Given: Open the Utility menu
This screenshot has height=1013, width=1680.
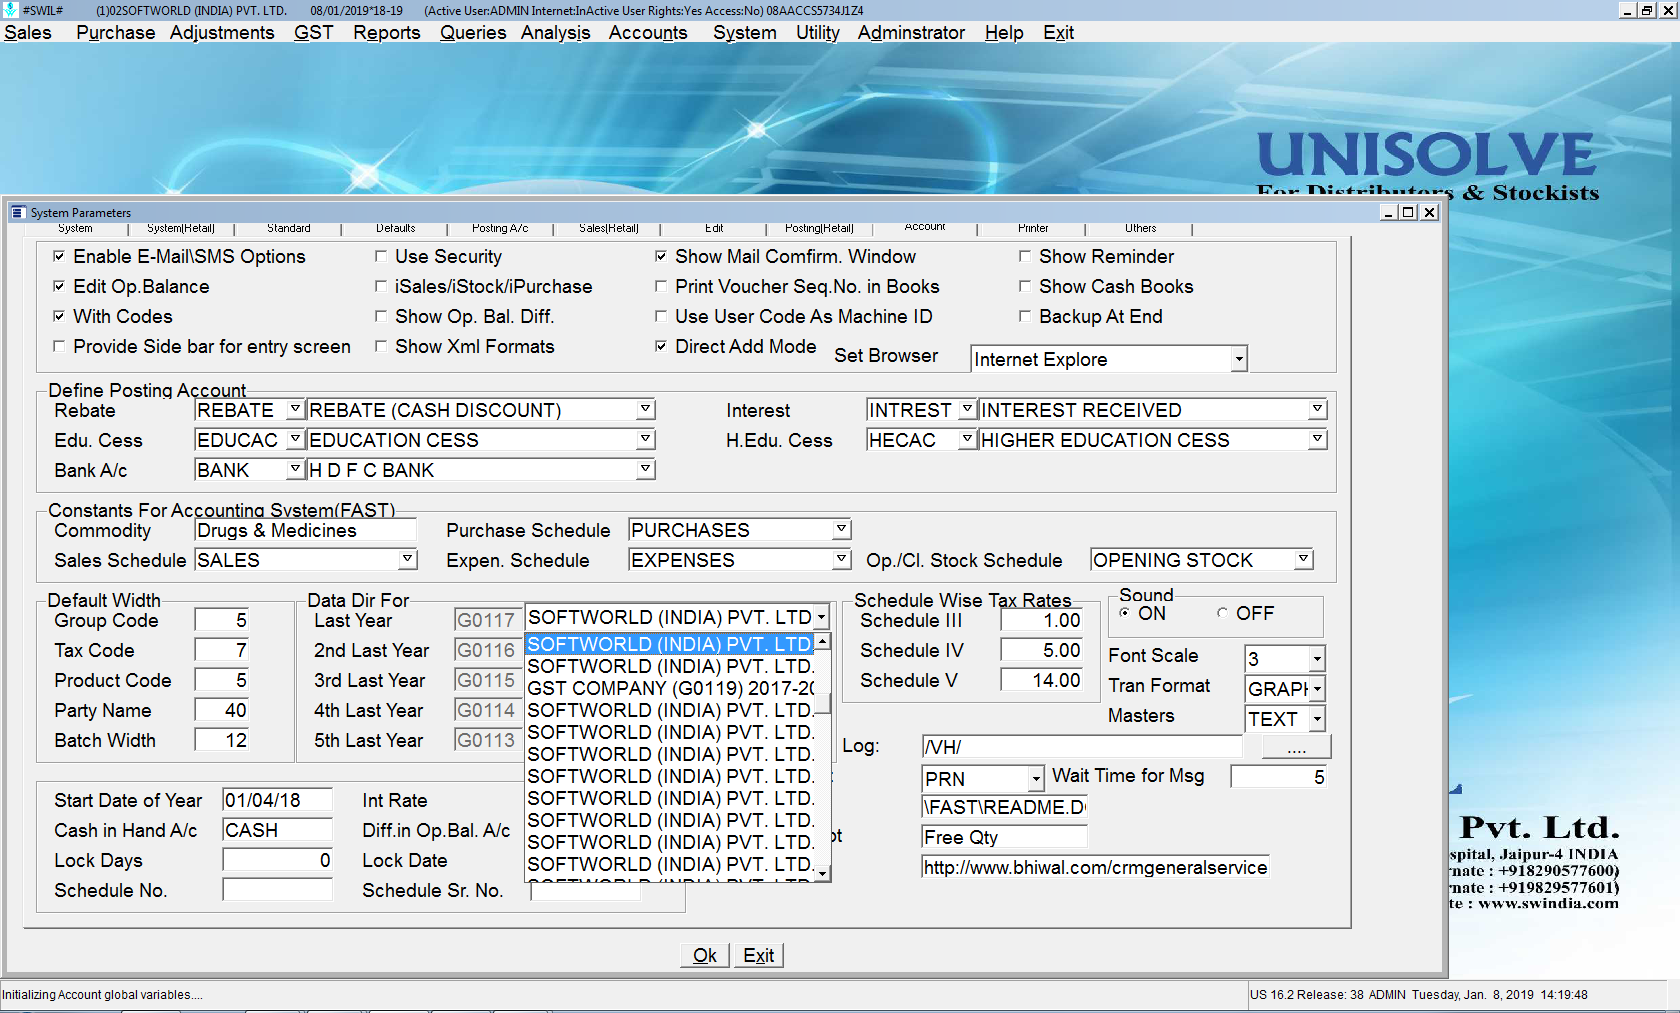Looking at the screenshot, I should click(x=817, y=32).
